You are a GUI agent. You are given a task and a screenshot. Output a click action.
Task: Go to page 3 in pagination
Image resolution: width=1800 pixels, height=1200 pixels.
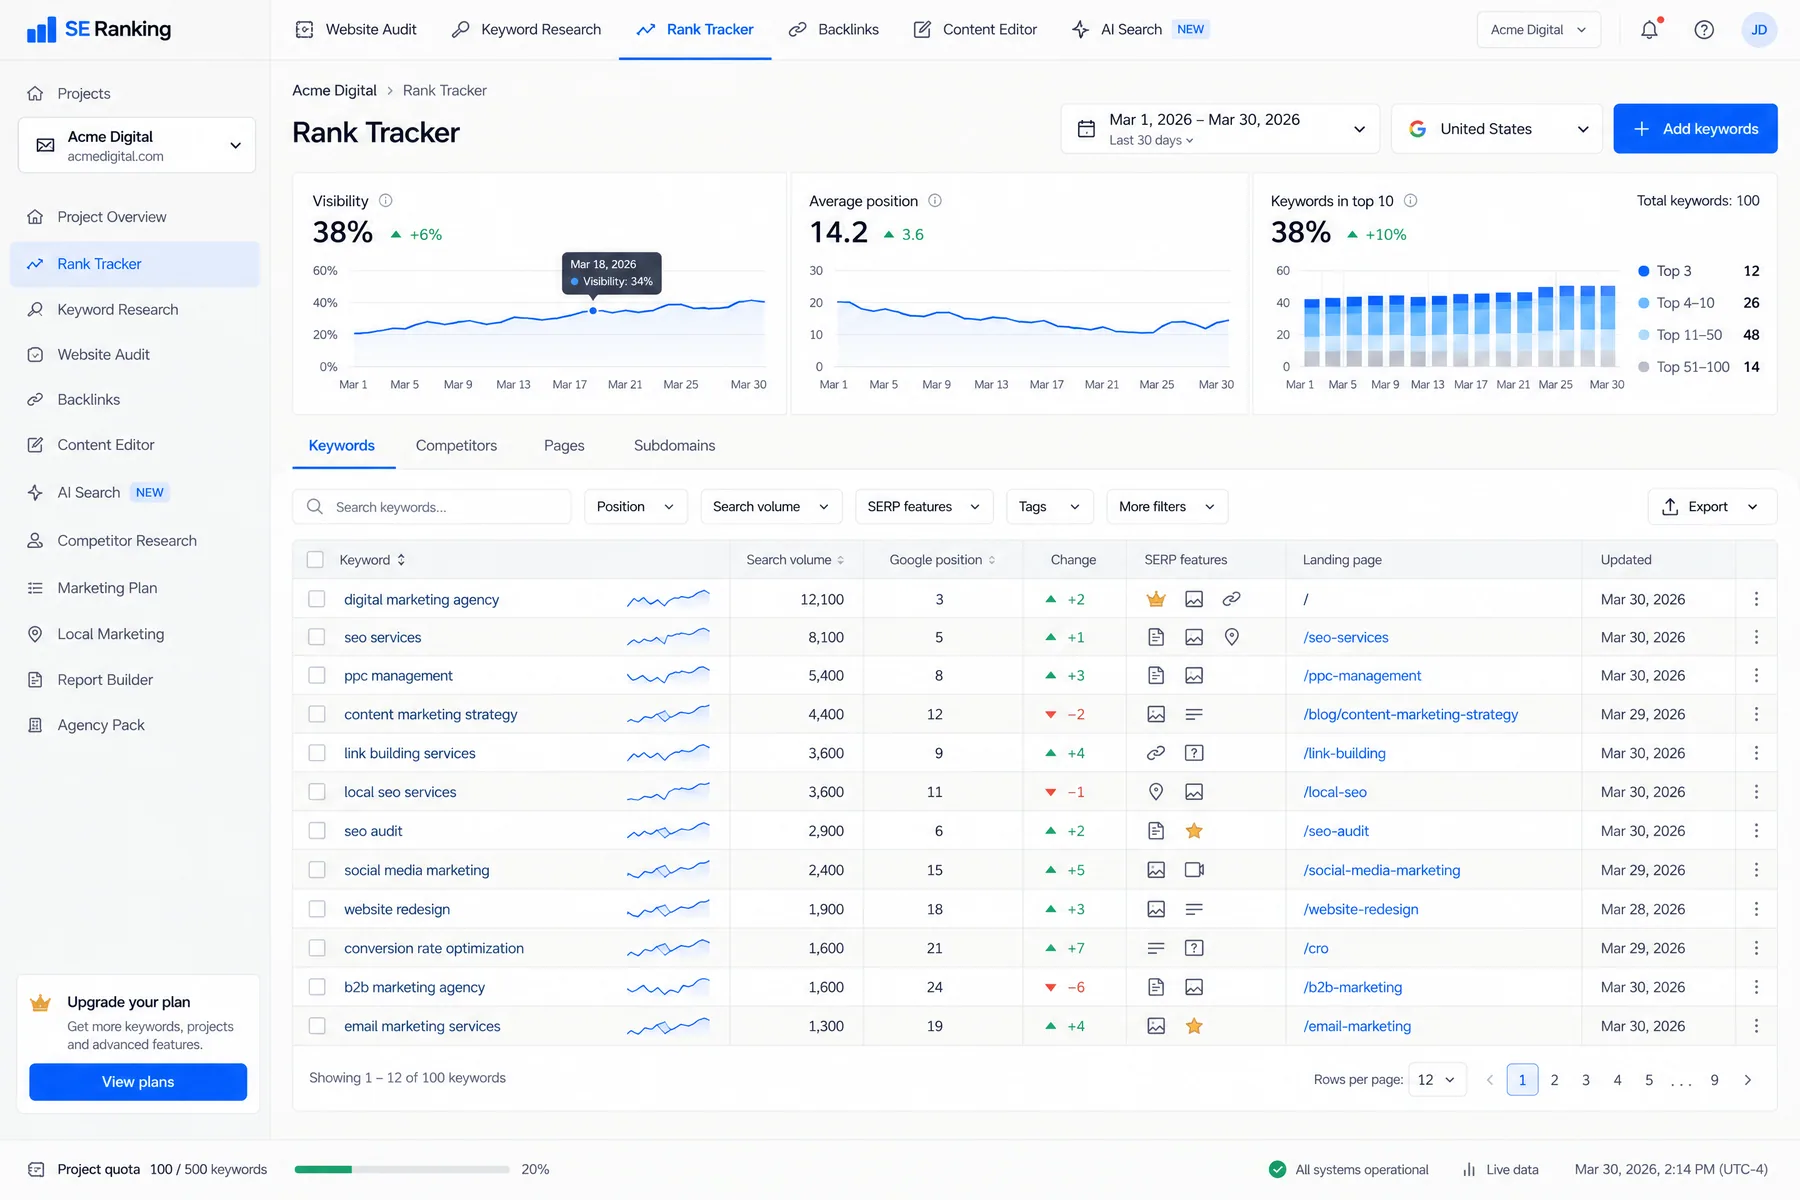pyautogui.click(x=1585, y=1080)
